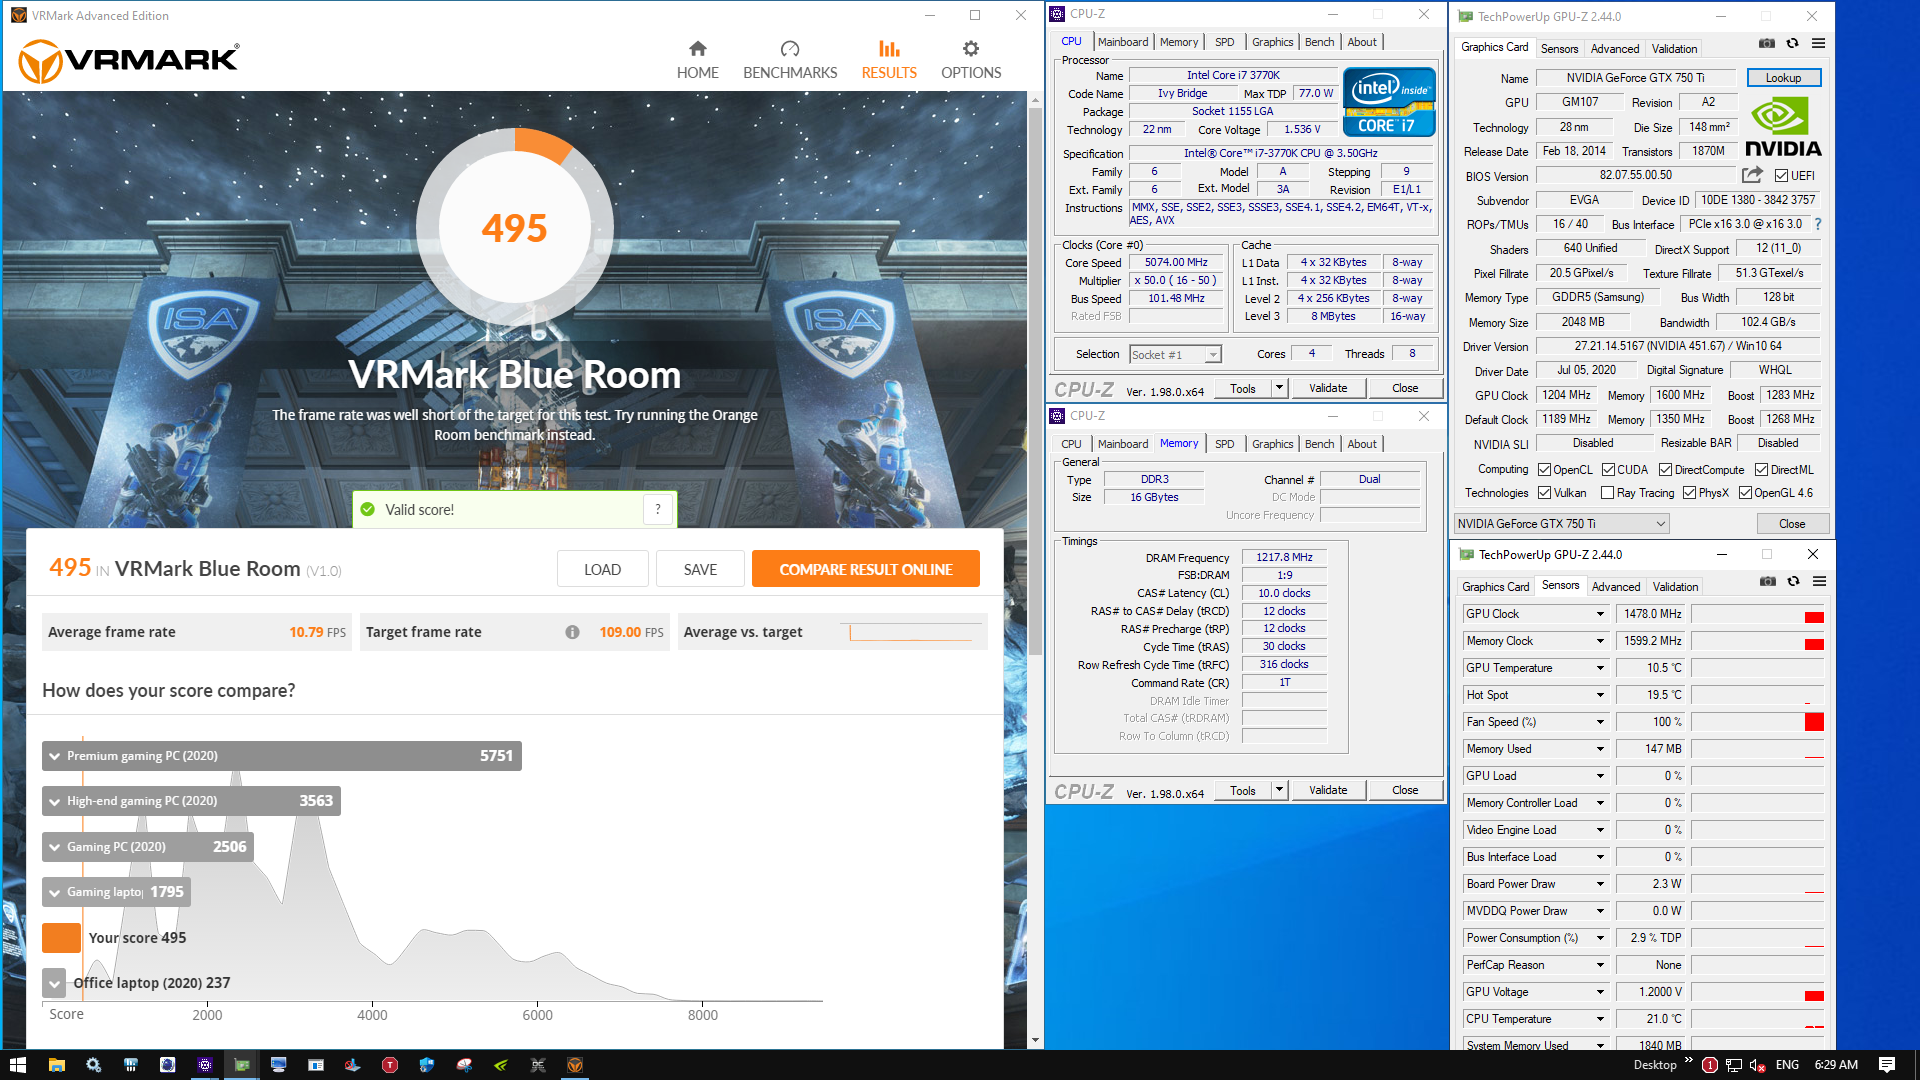Click the Lookup button in GPU-Z
The width and height of the screenshot is (1920, 1080).
coord(1783,78)
